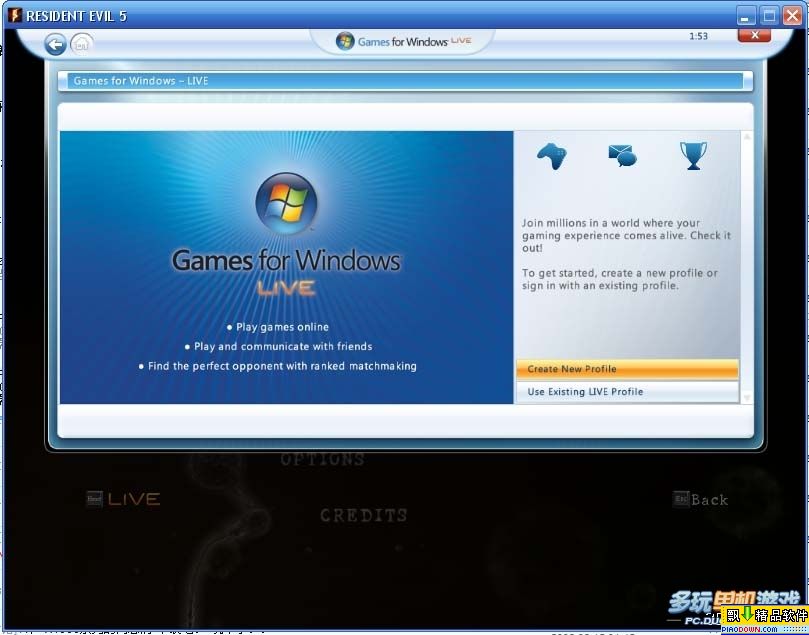
Task: Go back with the blue arrow button
Action: coord(55,44)
